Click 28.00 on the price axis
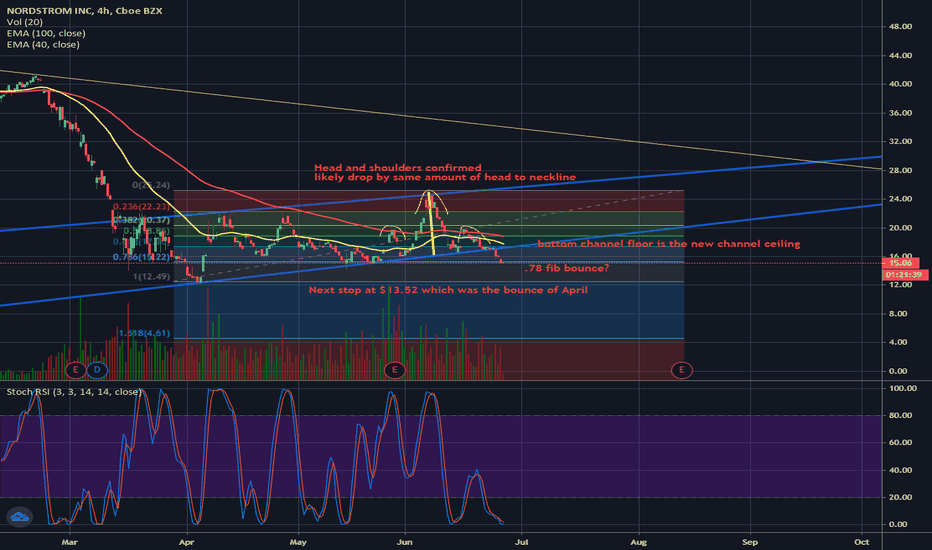The image size is (932, 550). click(x=900, y=170)
